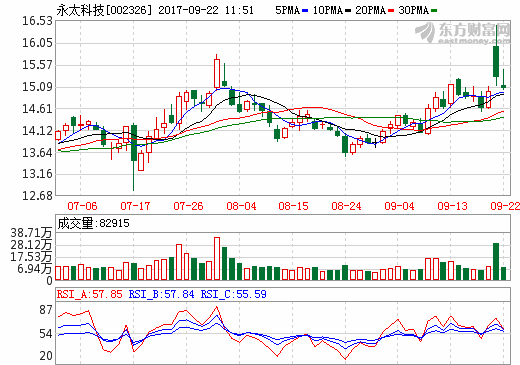
Task: Select the 13.16 price axis label
Action: pos(37,174)
